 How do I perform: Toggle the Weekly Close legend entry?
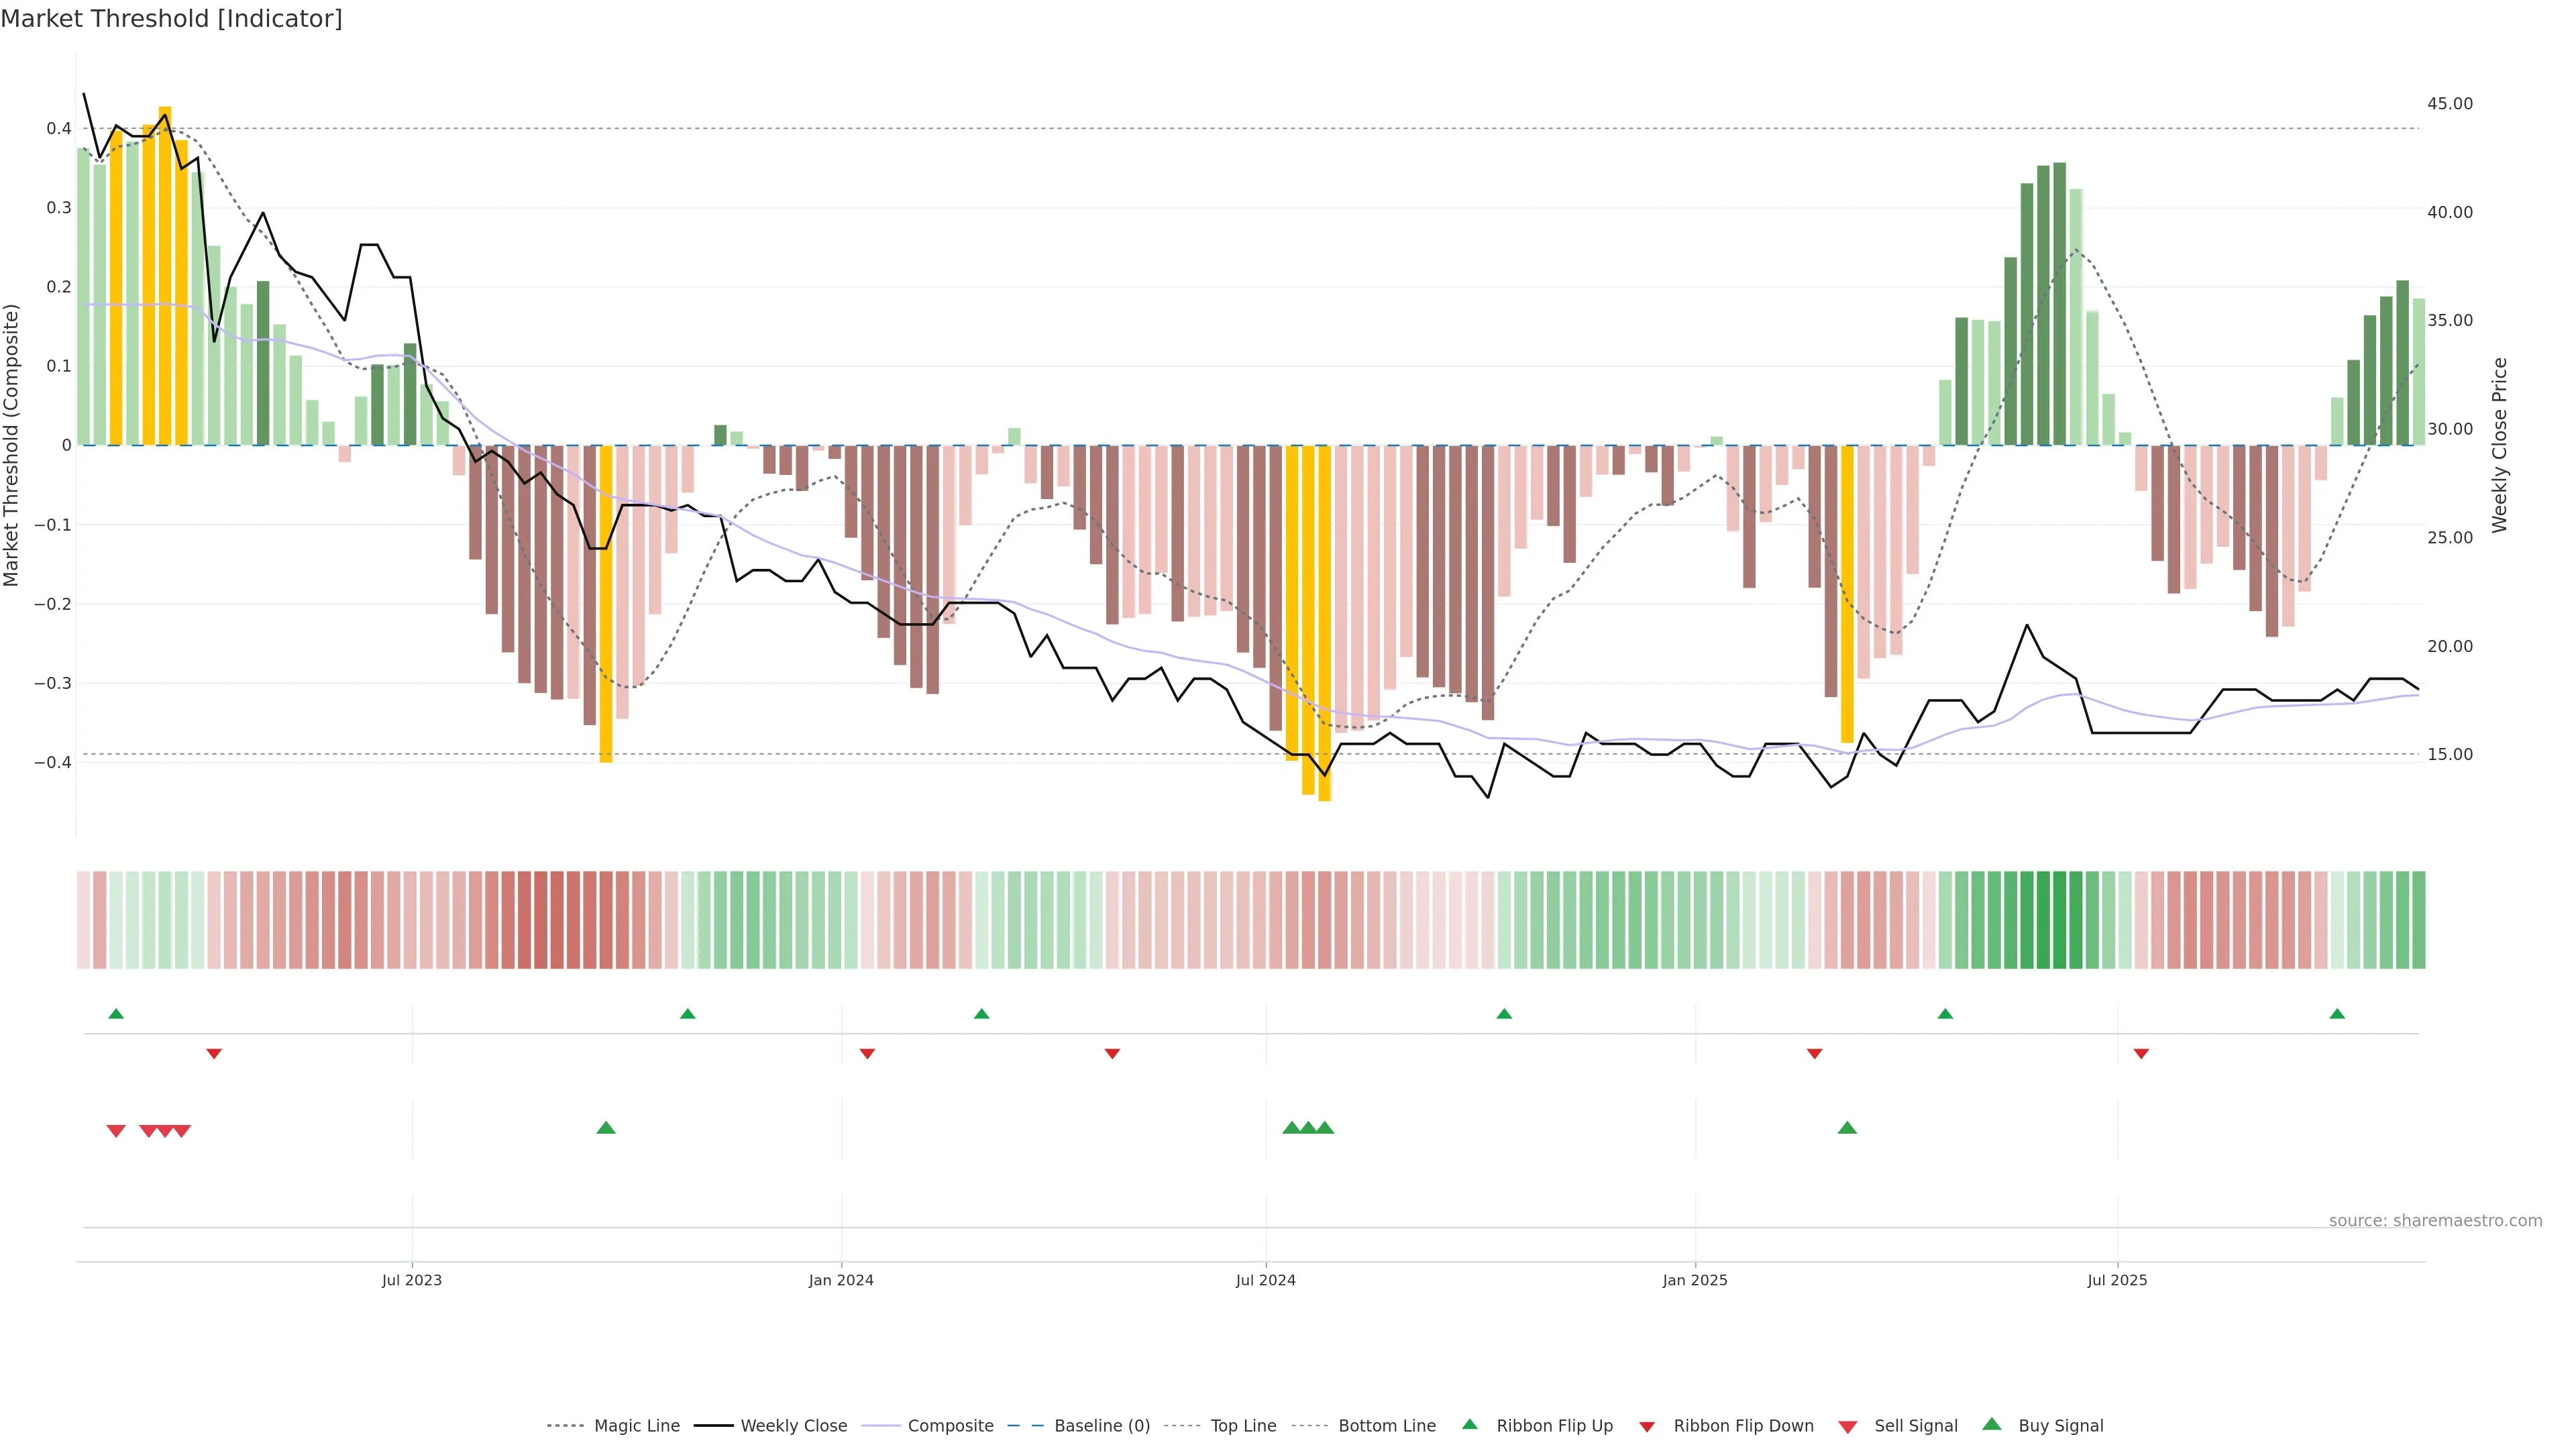pos(793,1426)
